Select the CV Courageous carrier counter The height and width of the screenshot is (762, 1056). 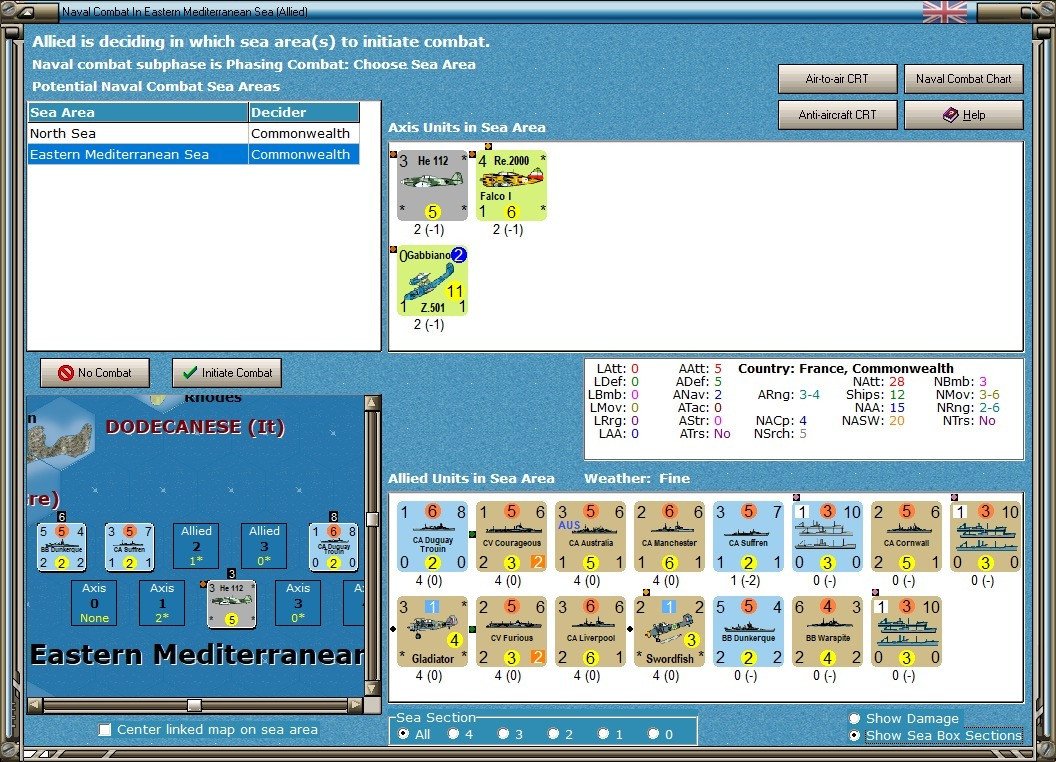click(x=511, y=536)
